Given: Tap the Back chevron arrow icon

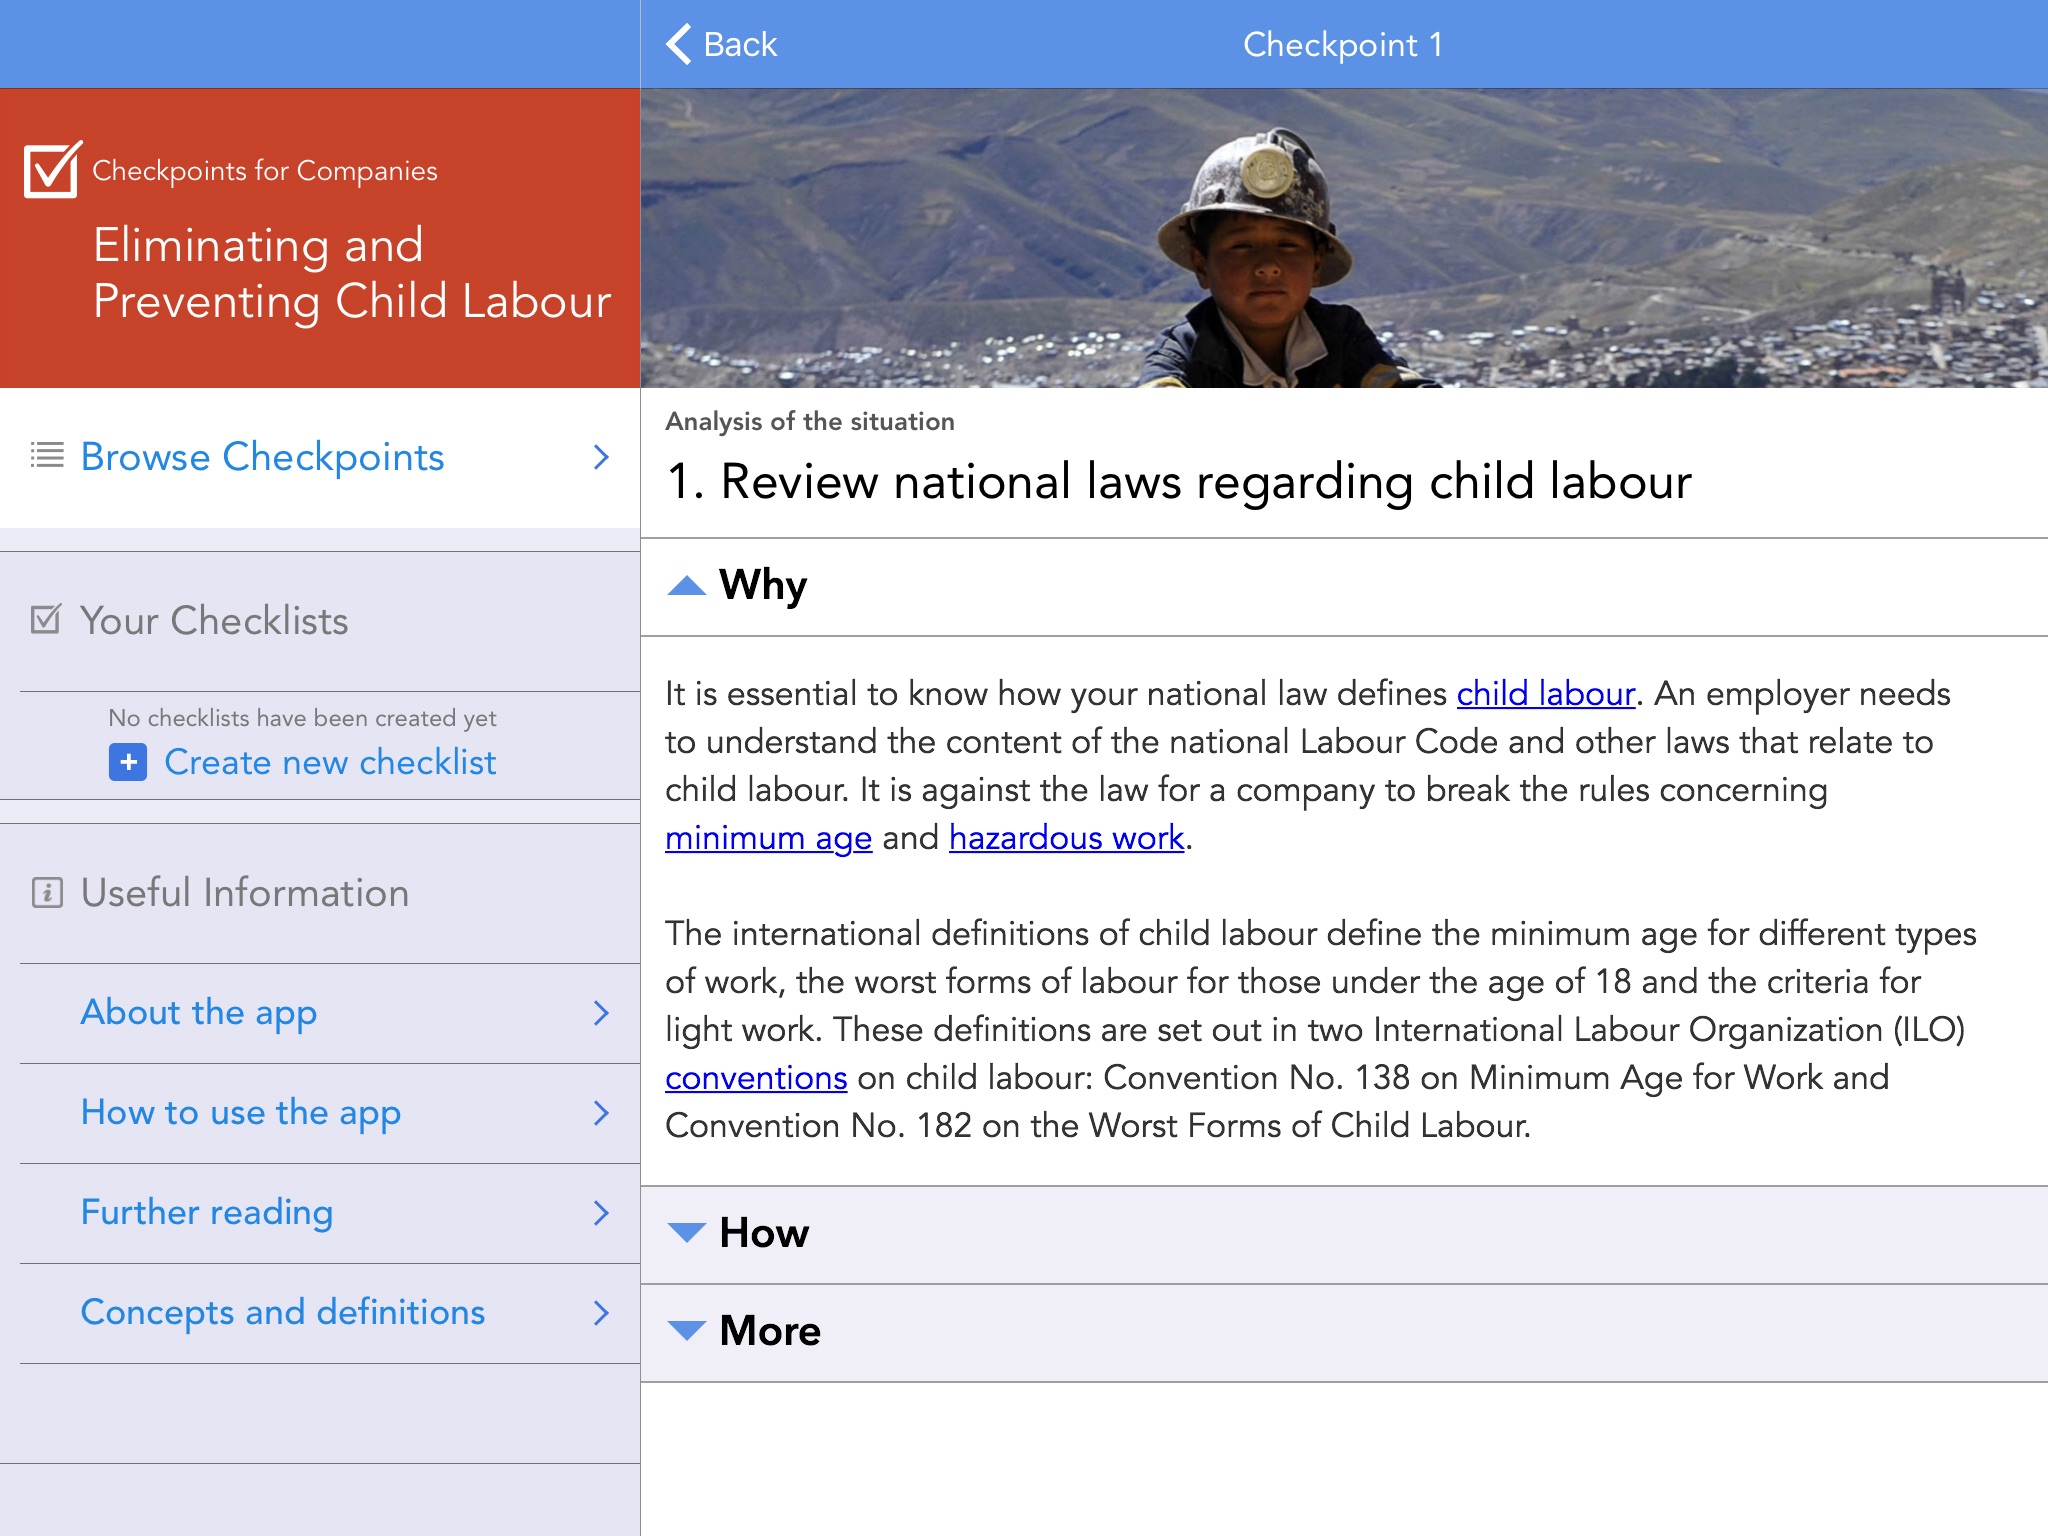Looking at the screenshot, I should 680,44.
